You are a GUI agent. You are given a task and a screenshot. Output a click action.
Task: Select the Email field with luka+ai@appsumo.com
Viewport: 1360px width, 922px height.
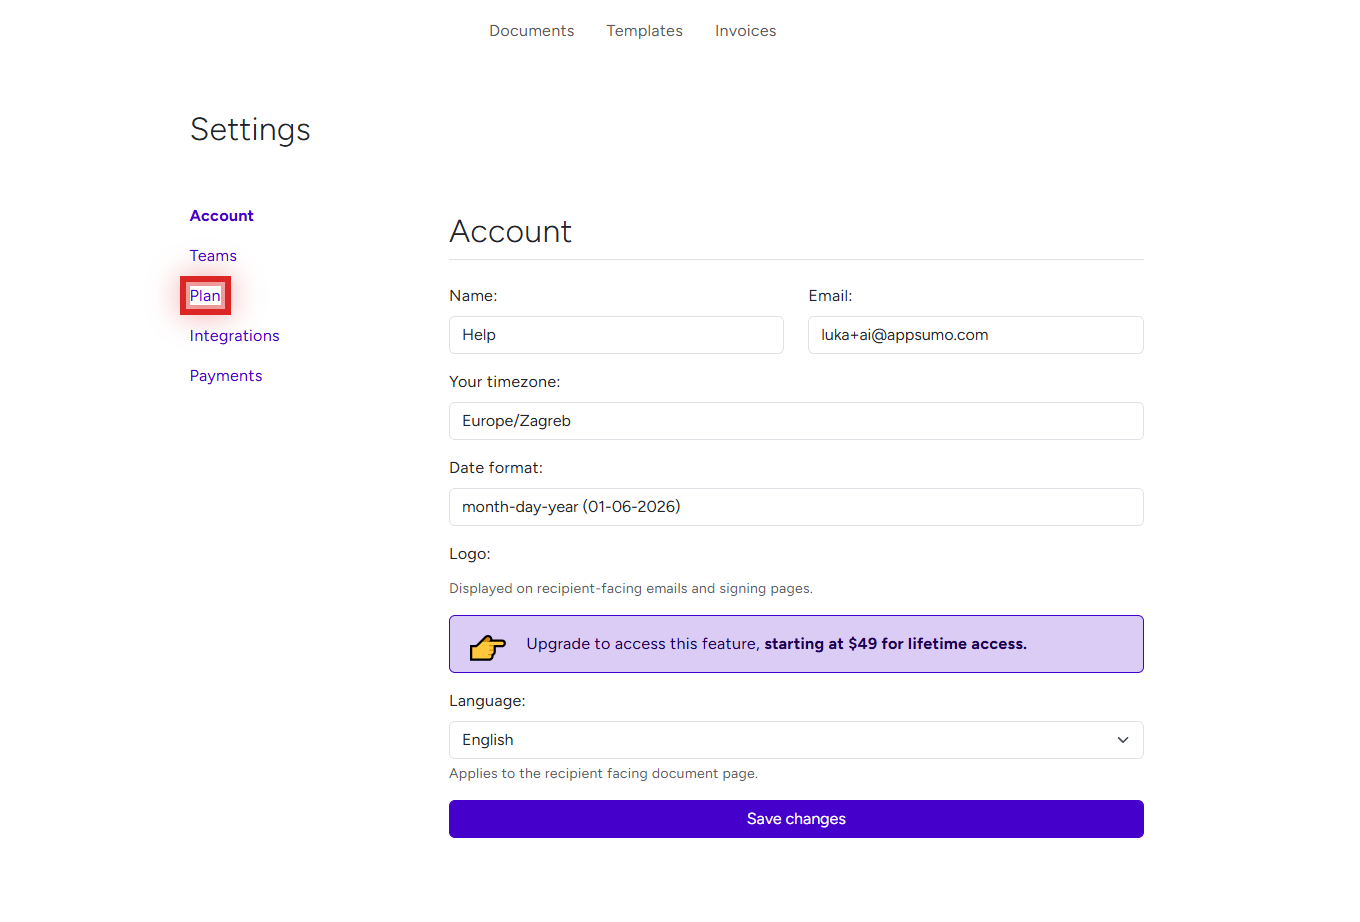(x=975, y=334)
